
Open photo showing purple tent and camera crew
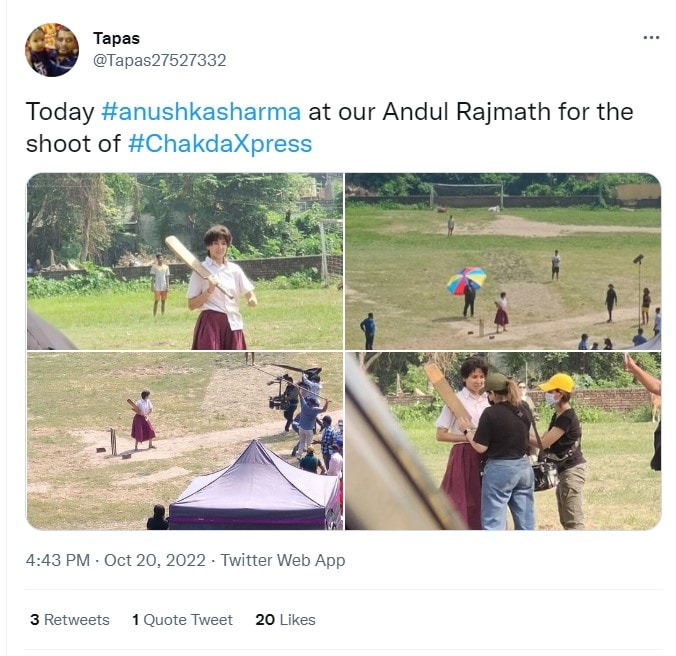(185, 441)
